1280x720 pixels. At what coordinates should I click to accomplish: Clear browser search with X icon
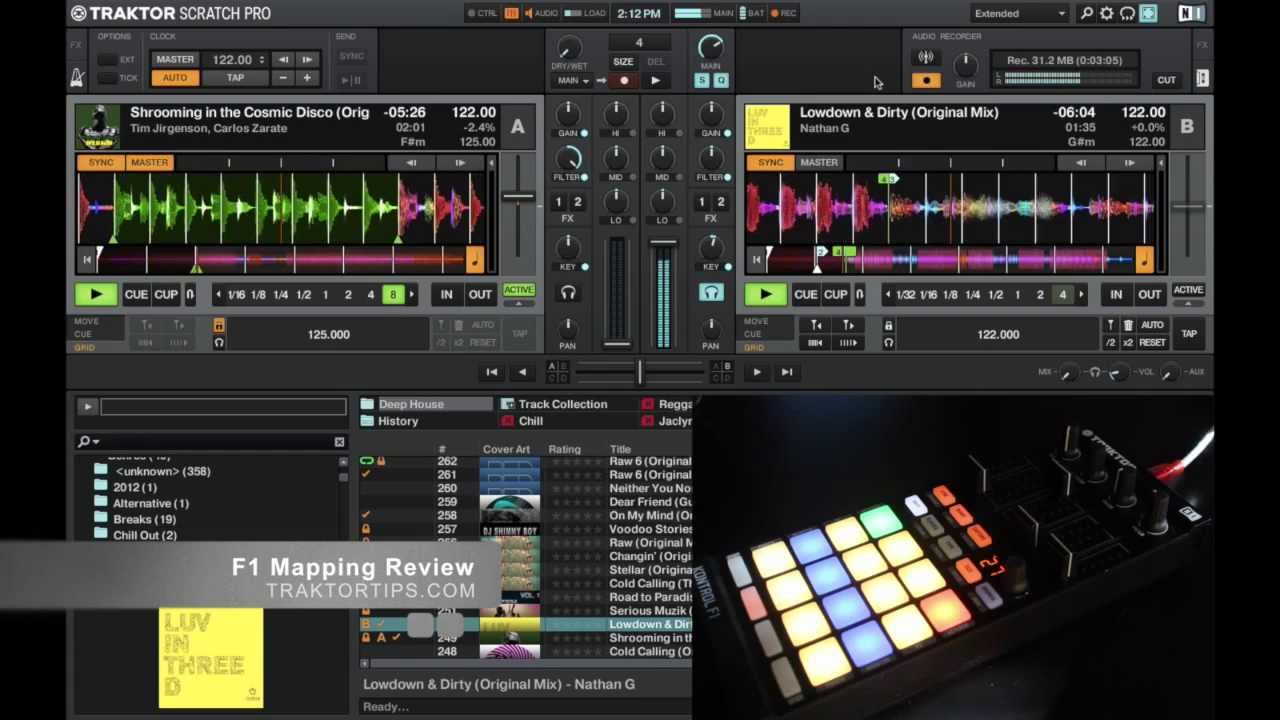pos(339,442)
